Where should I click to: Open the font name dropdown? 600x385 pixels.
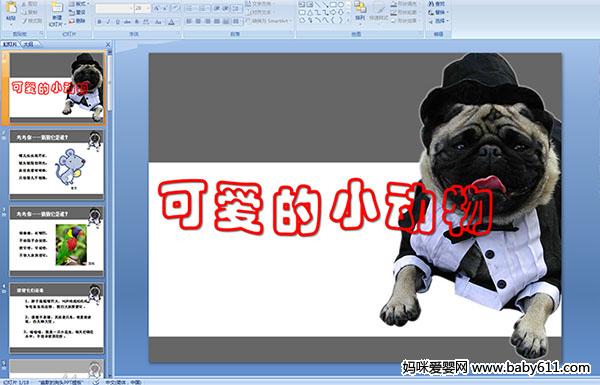(131, 8)
